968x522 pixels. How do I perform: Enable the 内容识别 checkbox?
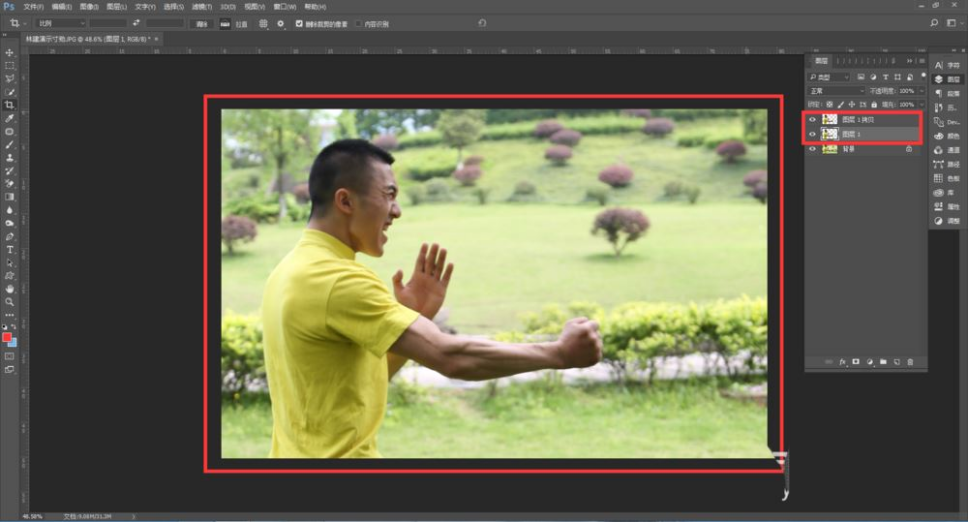(359, 23)
